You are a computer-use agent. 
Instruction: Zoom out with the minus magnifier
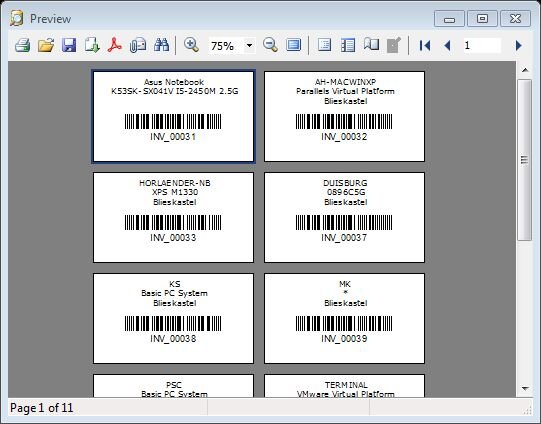[270, 45]
